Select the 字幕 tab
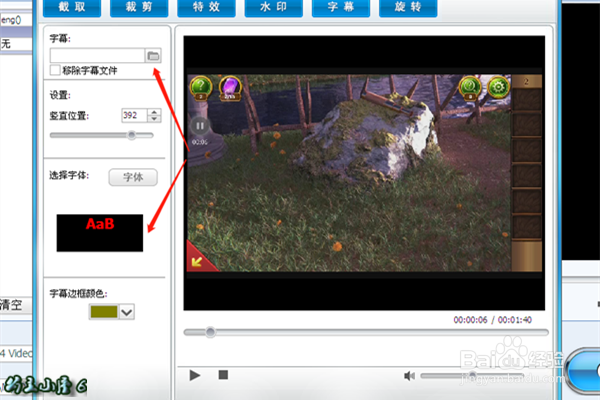The image size is (600, 400). pos(341,8)
